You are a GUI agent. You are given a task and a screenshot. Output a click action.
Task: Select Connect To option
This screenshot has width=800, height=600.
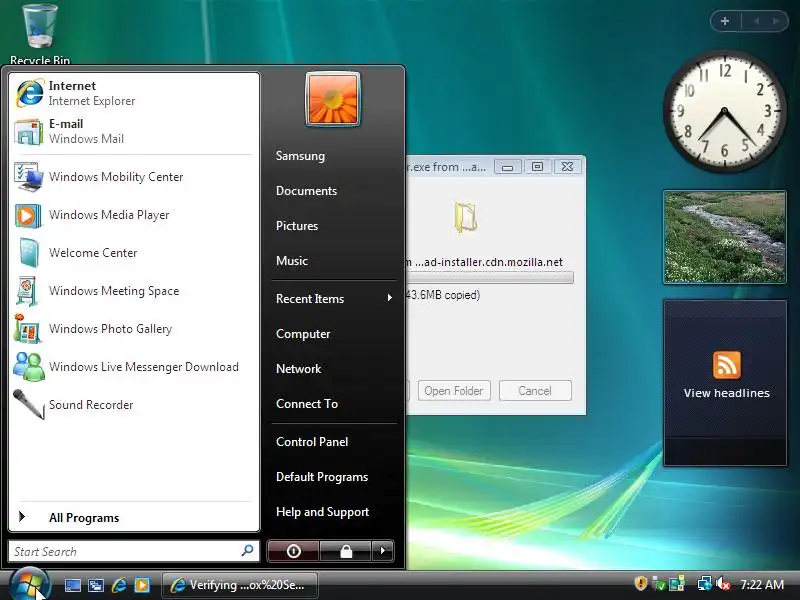click(334, 404)
